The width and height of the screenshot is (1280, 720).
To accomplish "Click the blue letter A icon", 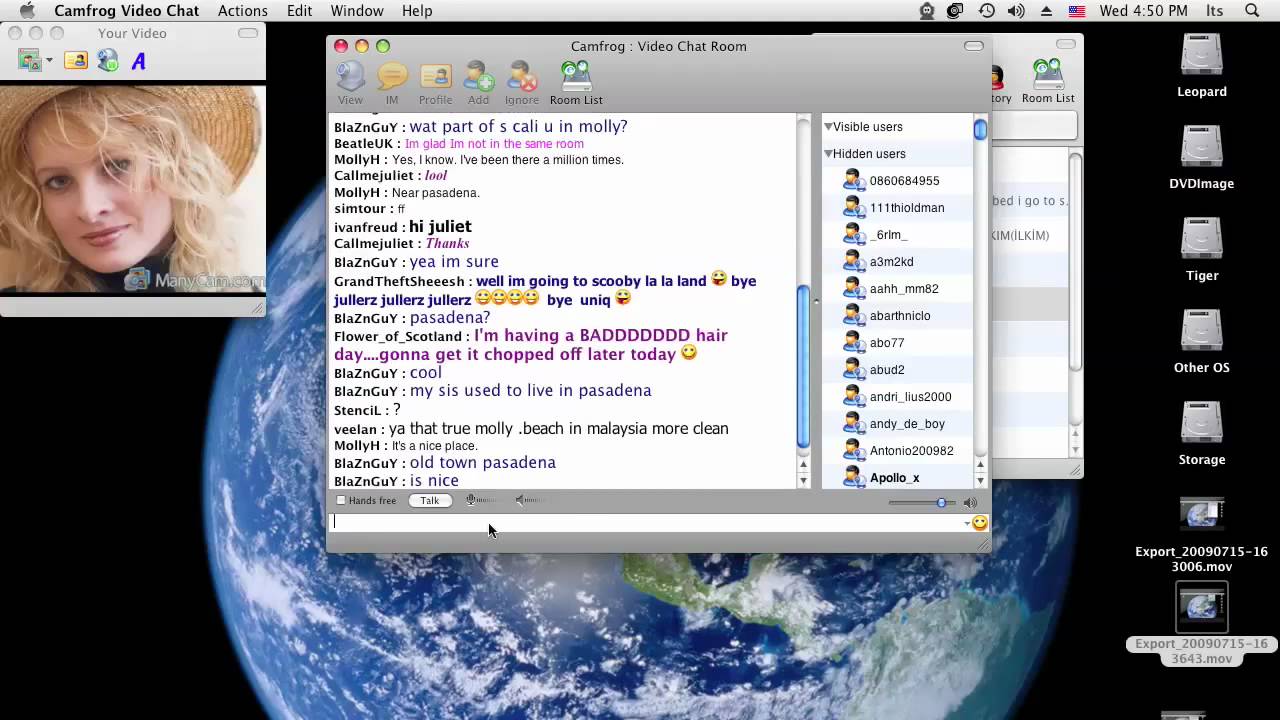I will tap(139, 61).
